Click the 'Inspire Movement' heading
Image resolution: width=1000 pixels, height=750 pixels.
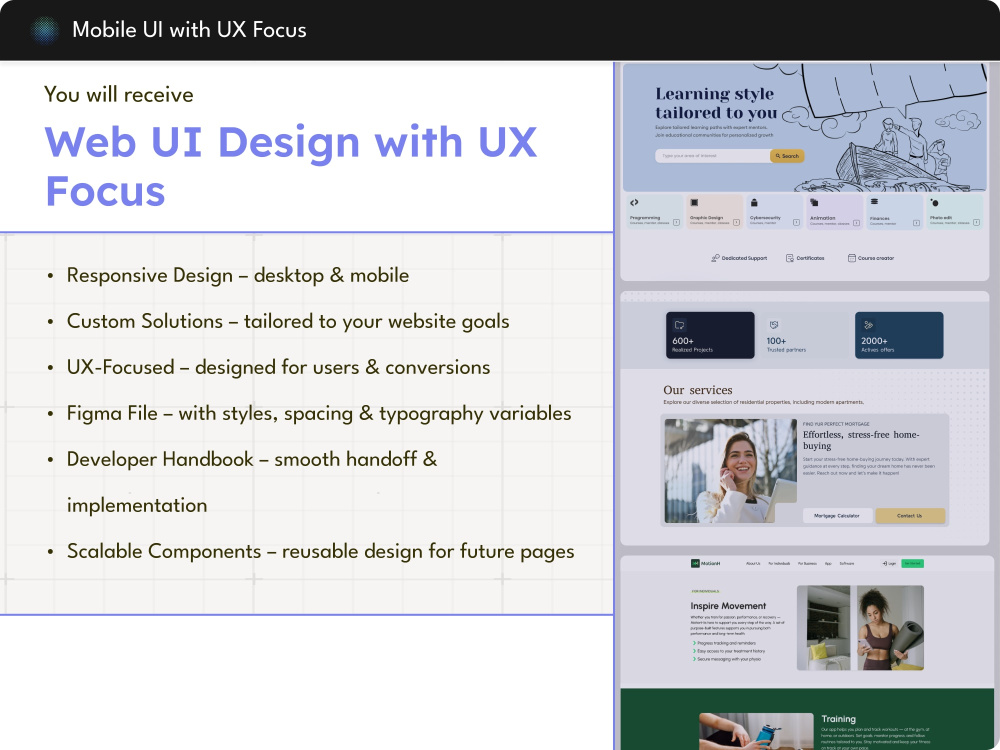tap(728, 606)
